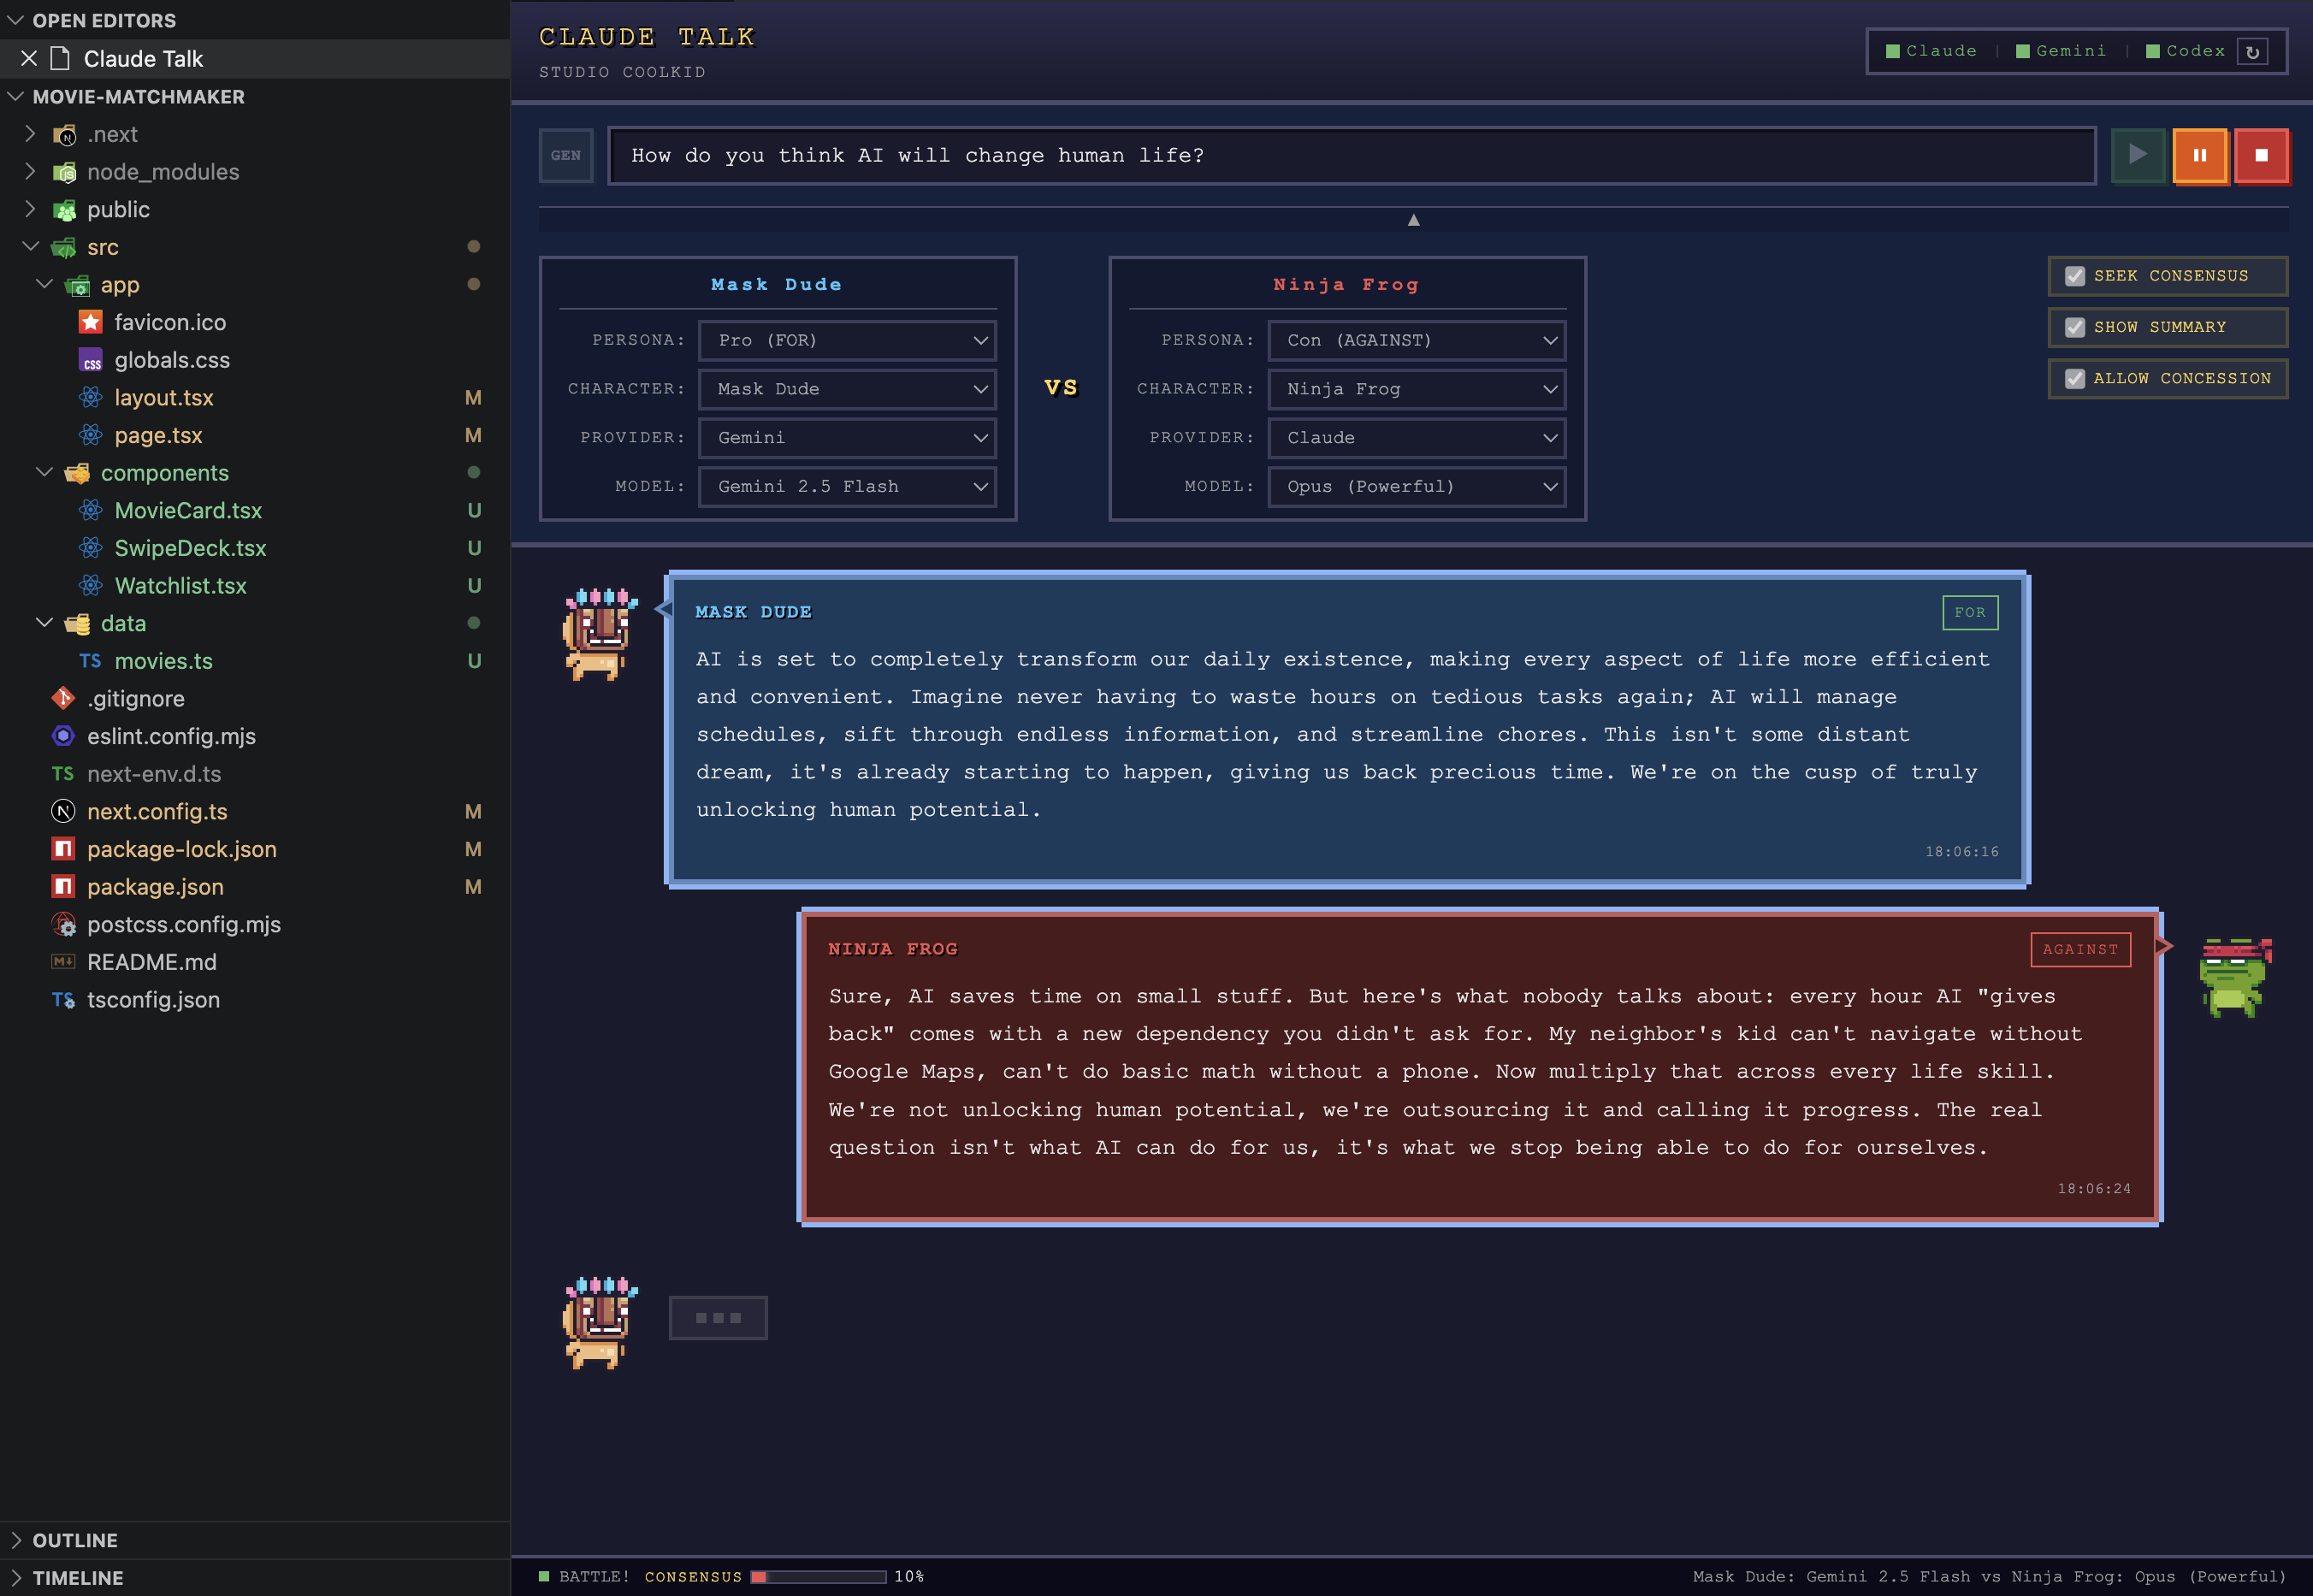Click the Ninja Frog avatar sprite
The image size is (2313, 1596).
click(2235, 977)
